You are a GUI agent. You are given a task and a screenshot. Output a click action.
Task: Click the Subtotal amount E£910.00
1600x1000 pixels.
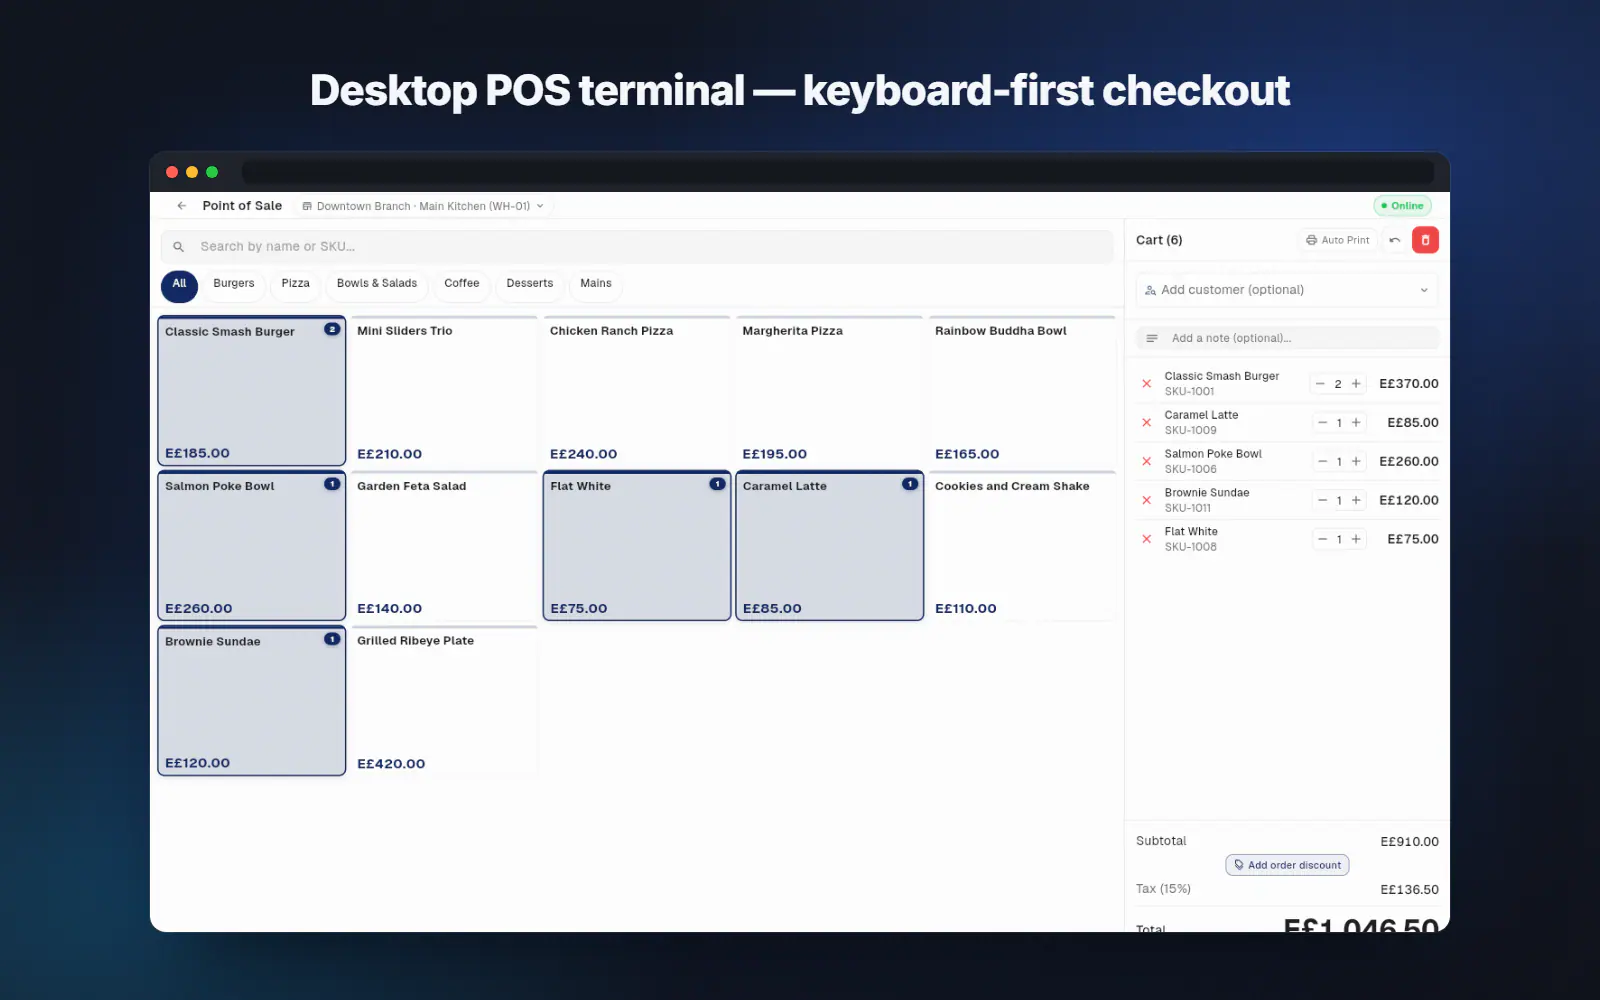click(x=1409, y=842)
